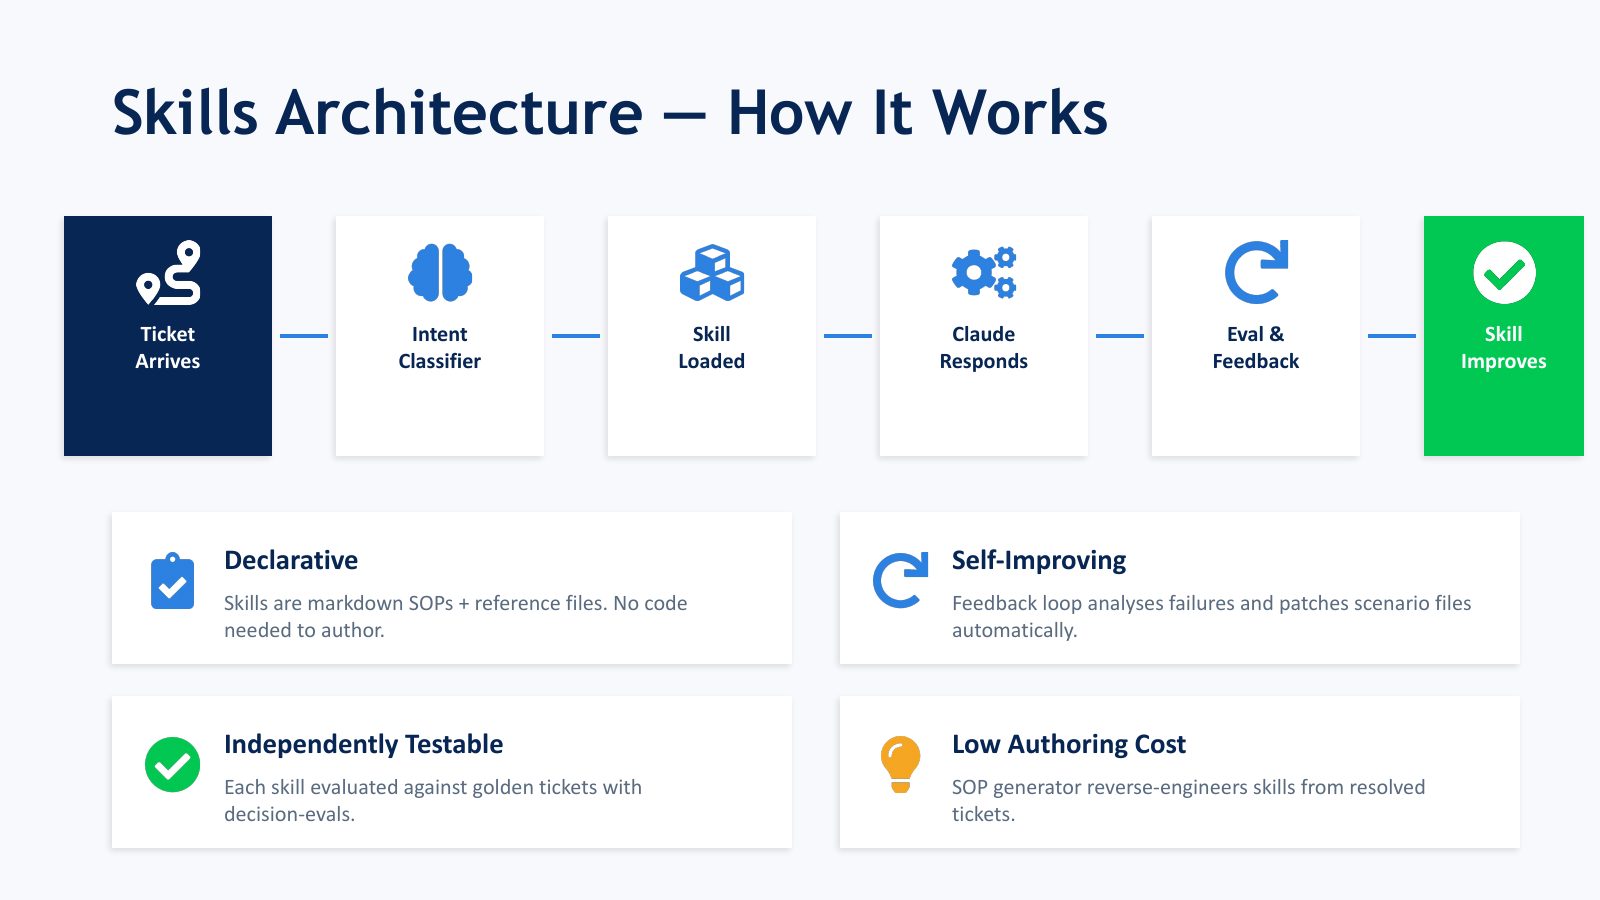Click the Claude Responds label
The width and height of the screenshot is (1600, 900).
point(984,347)
